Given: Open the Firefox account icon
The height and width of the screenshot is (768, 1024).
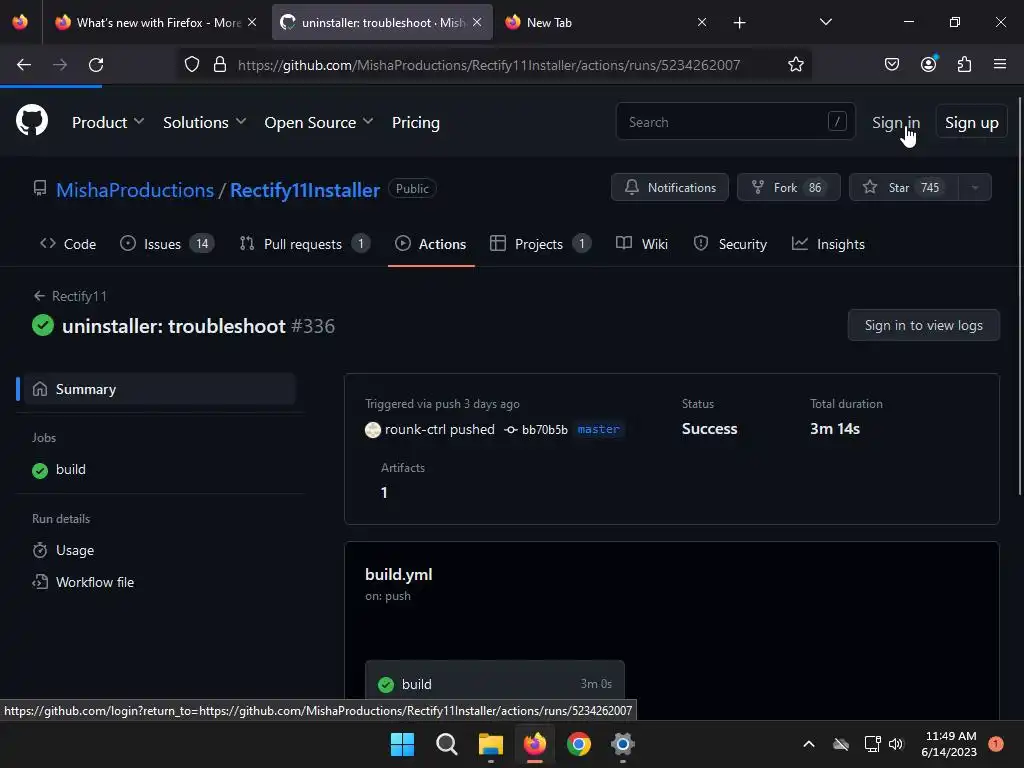Looking at the screenshot, I should tap(928, 64).
